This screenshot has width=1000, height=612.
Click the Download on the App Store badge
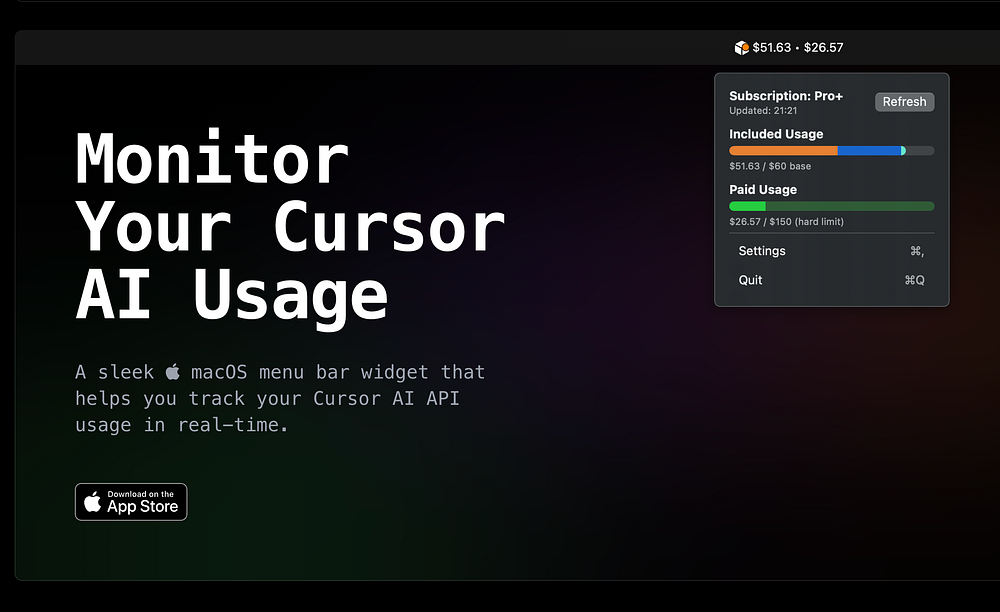(x=131, y=502)
